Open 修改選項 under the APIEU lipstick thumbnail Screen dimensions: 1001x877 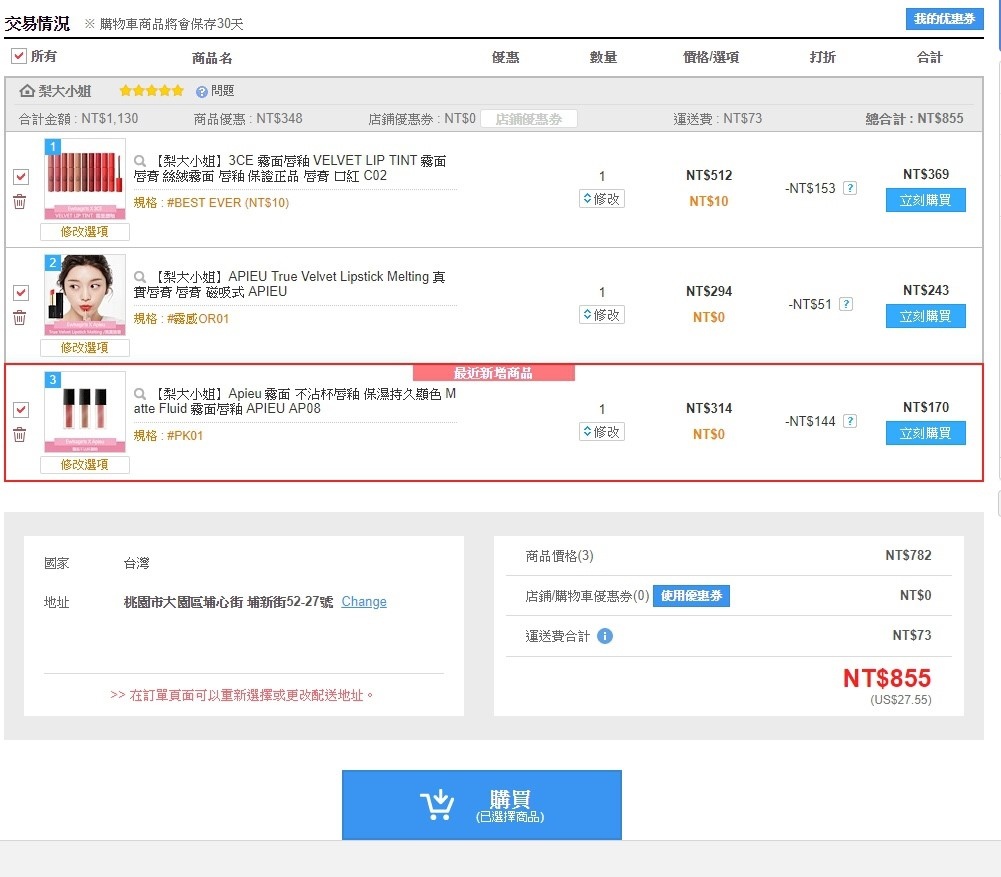tap(85, 348)
